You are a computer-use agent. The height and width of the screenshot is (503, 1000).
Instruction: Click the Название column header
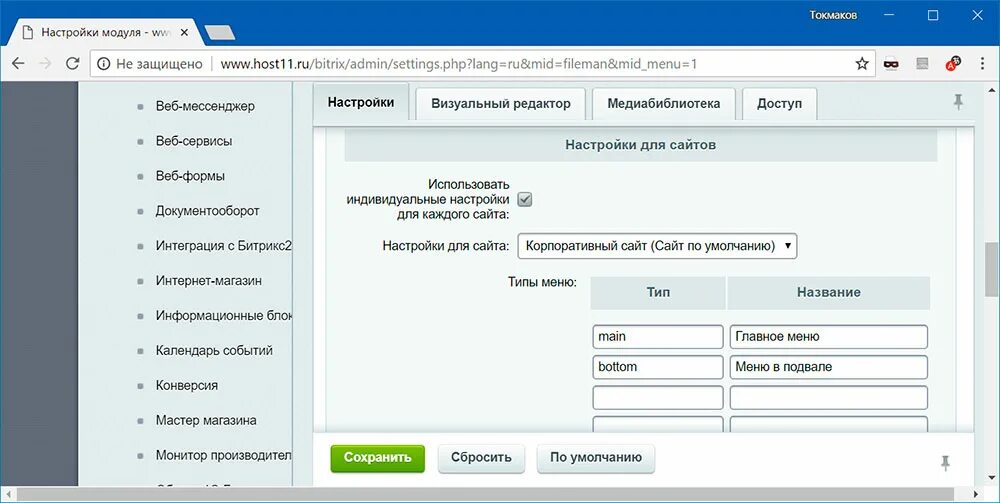(x=828, y=293)
